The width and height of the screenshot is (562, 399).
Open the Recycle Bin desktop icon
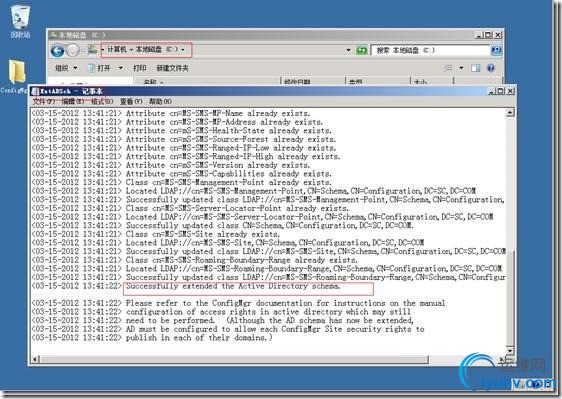coord(20,22)
